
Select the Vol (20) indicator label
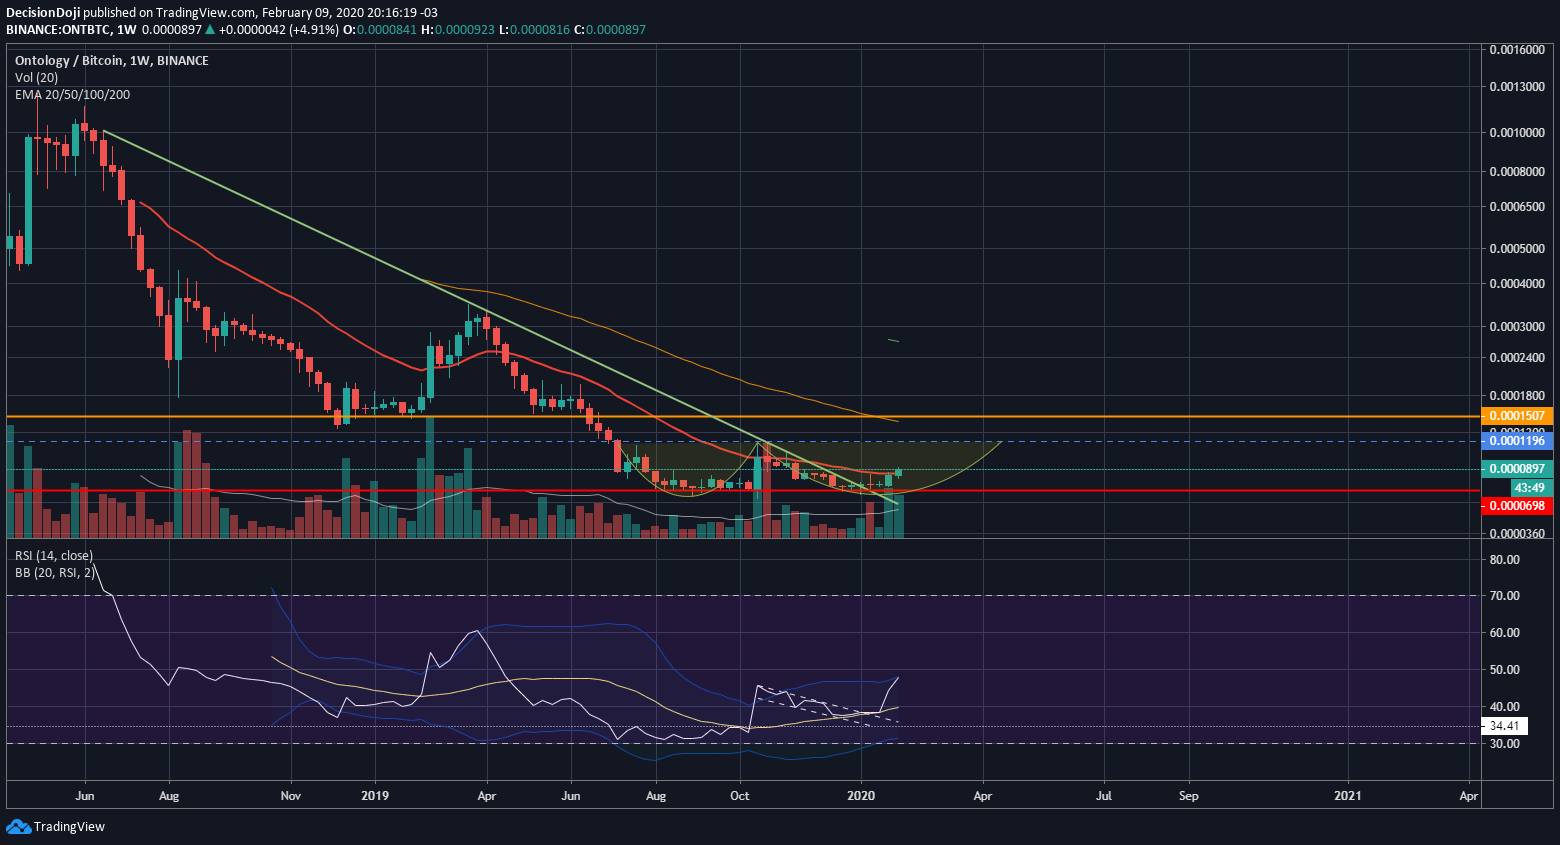coord(37,78)
